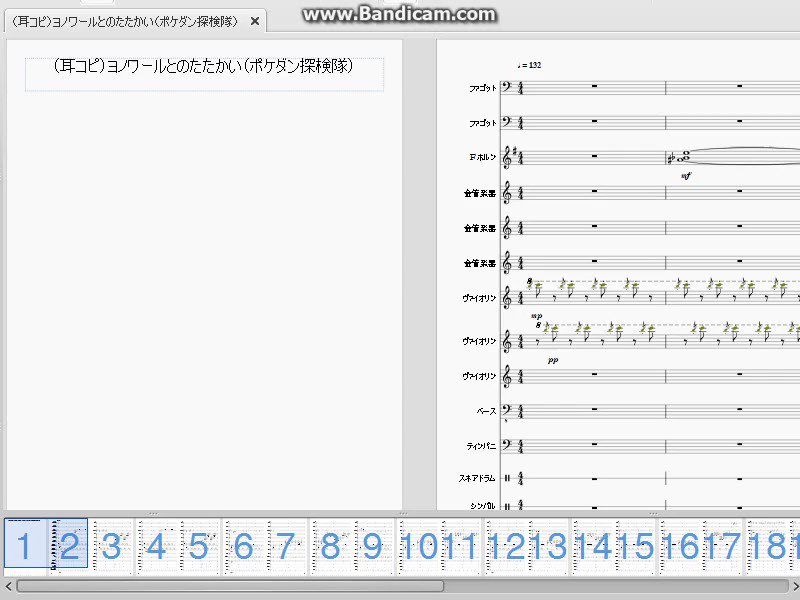
Task: Navigate to page 11 thumbnail
Action: [461, 545]
